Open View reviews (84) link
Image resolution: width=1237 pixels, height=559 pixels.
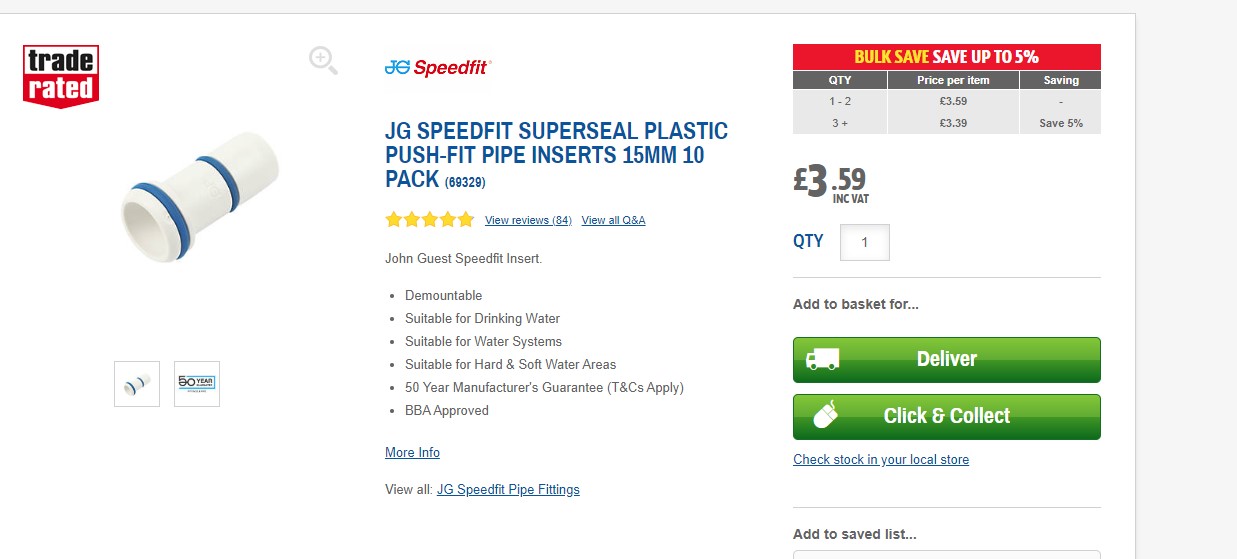[x=528, y=220]
